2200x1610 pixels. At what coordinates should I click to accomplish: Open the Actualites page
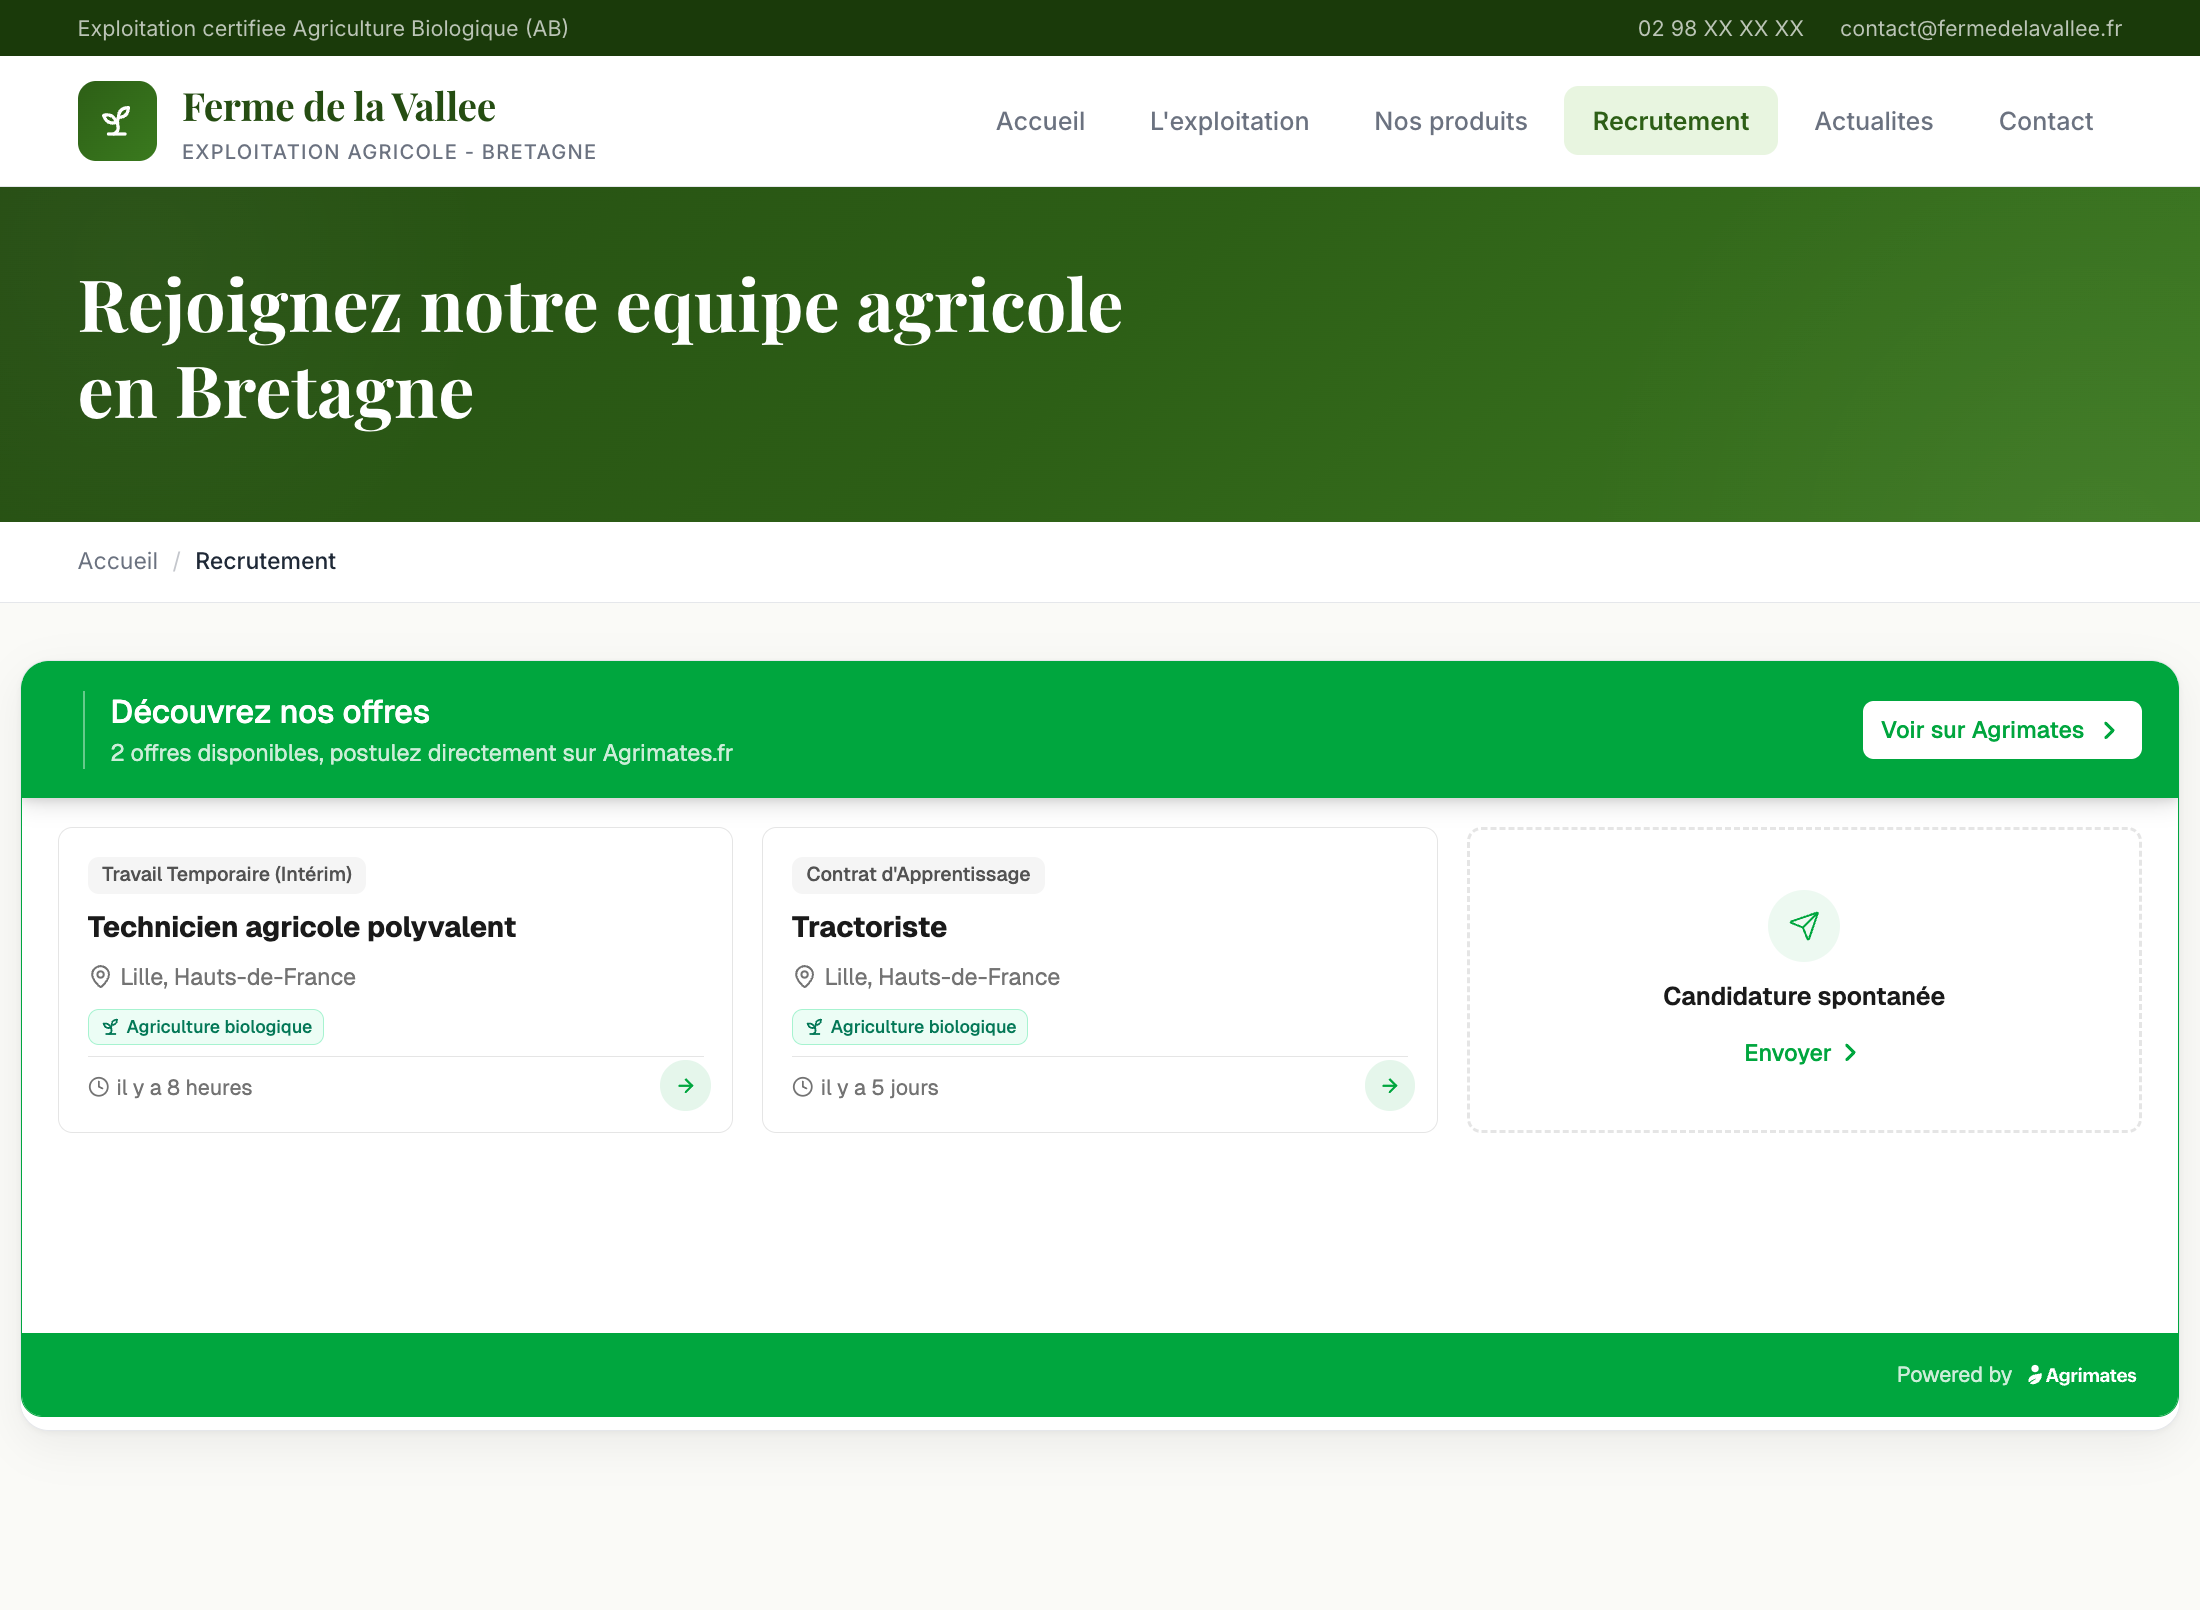[x=1873, y=120]
